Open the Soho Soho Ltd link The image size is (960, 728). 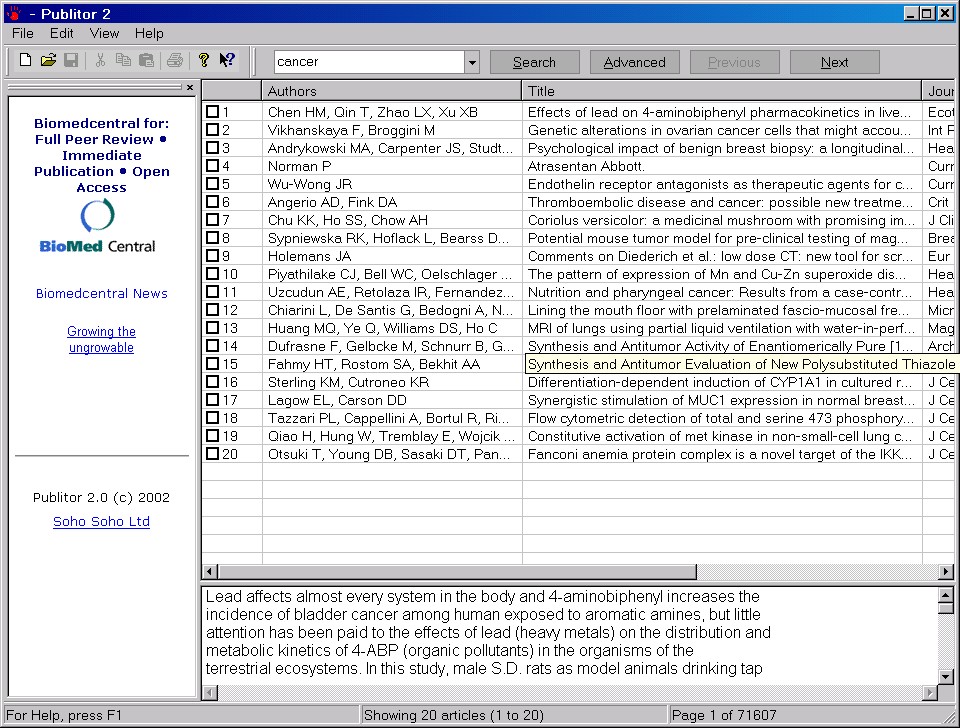coord(102,522)
